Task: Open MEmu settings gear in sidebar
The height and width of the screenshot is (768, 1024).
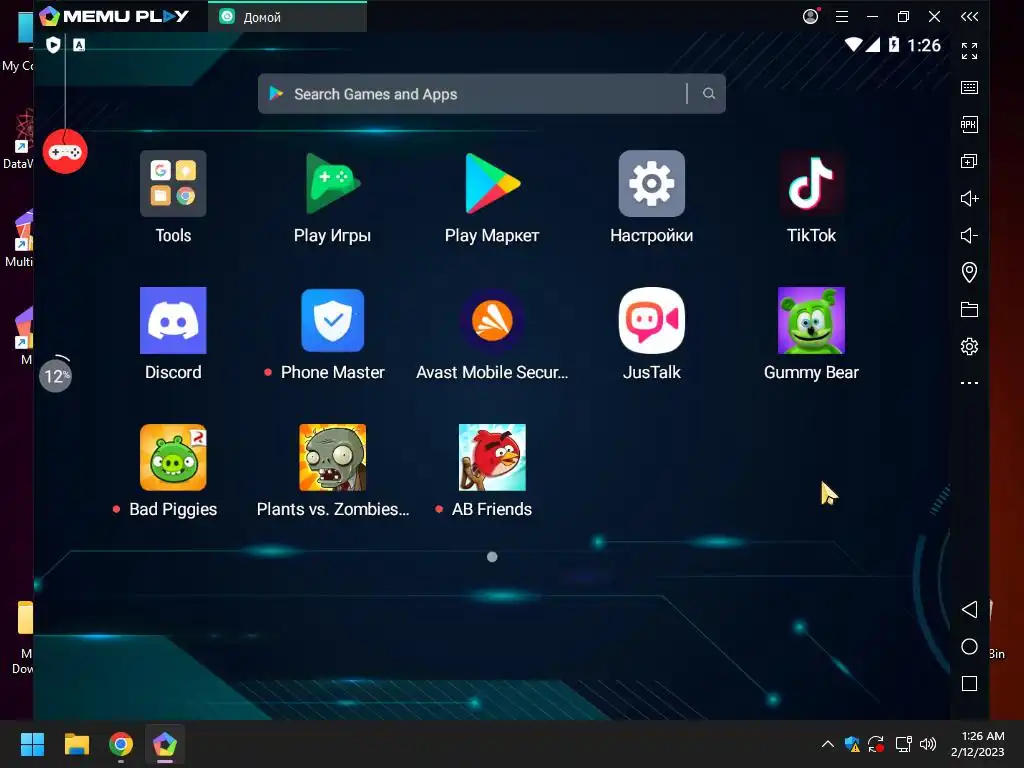Action: 969,346
